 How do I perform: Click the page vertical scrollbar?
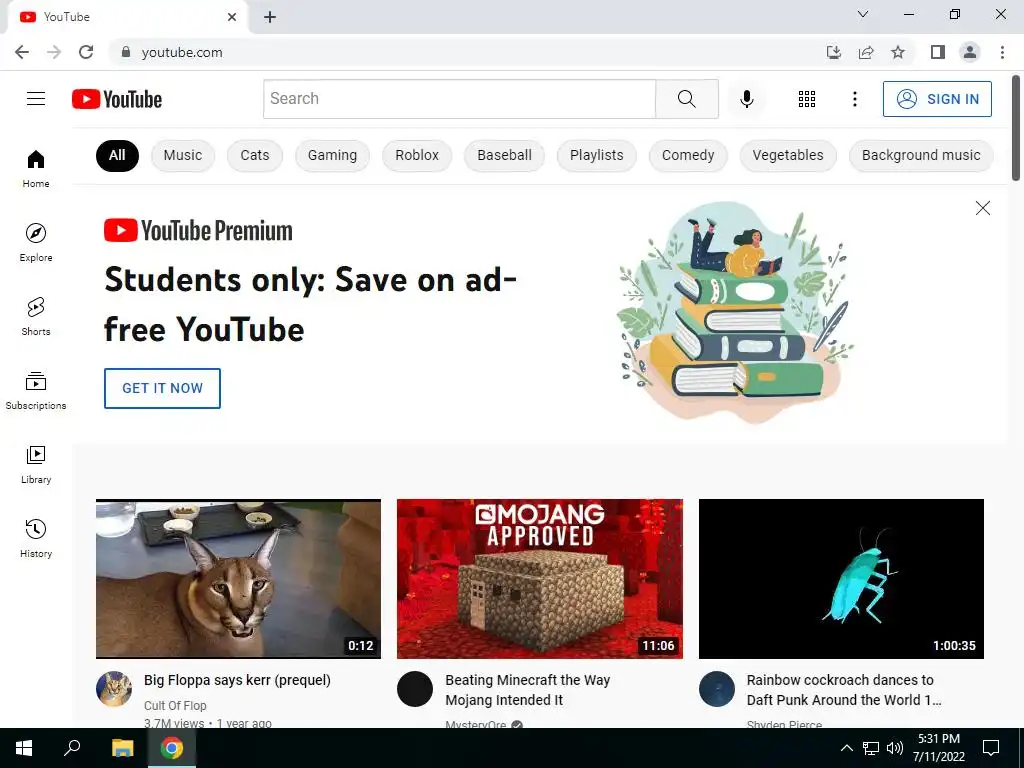(x=1016, y=128)
